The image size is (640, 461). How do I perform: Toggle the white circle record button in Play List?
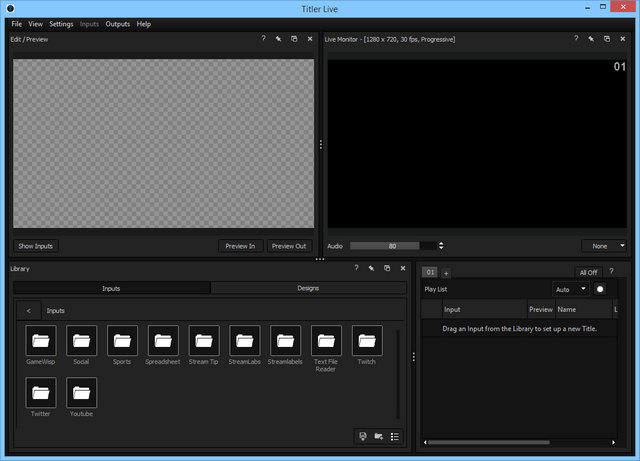point(600,289)
